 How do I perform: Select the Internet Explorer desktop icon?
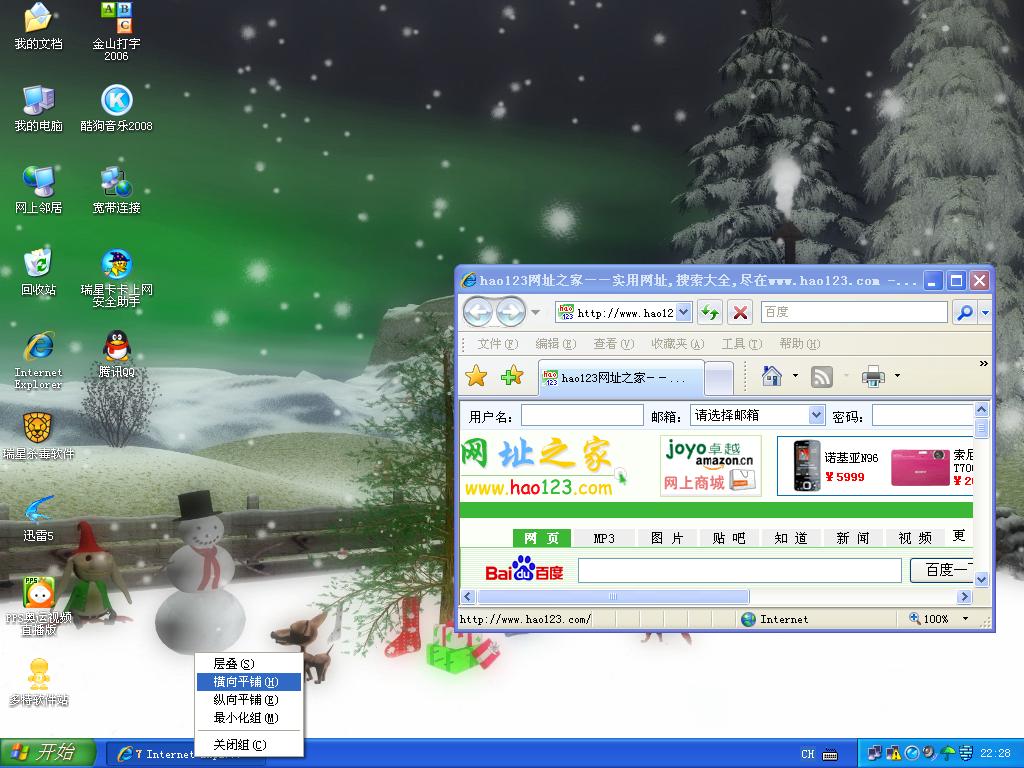pos(39,360)
